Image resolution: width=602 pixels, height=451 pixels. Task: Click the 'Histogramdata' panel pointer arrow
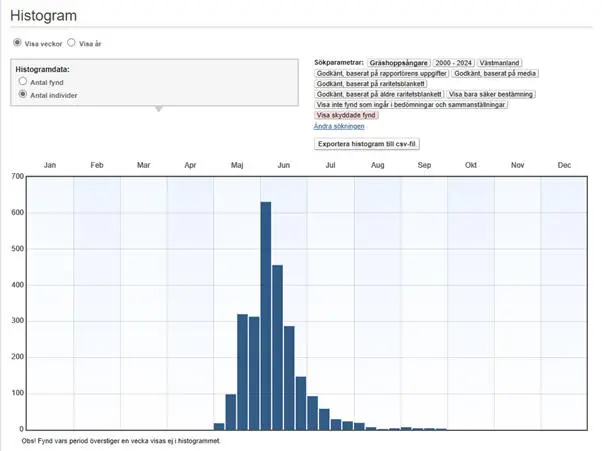point(157,109)
